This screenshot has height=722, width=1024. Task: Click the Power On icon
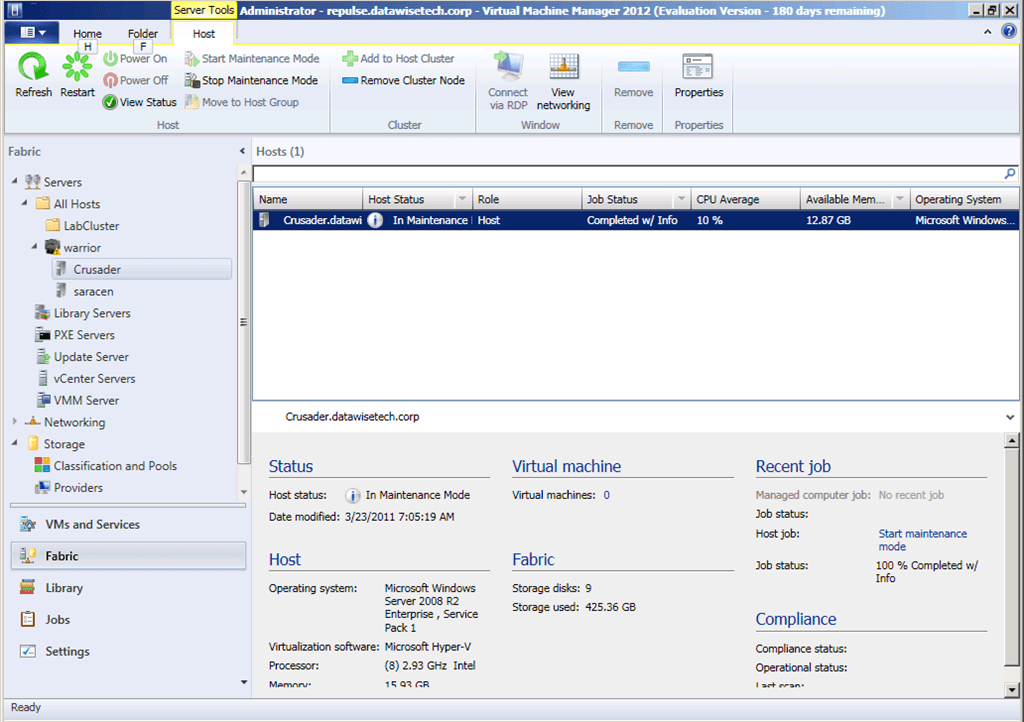point(110,59)
